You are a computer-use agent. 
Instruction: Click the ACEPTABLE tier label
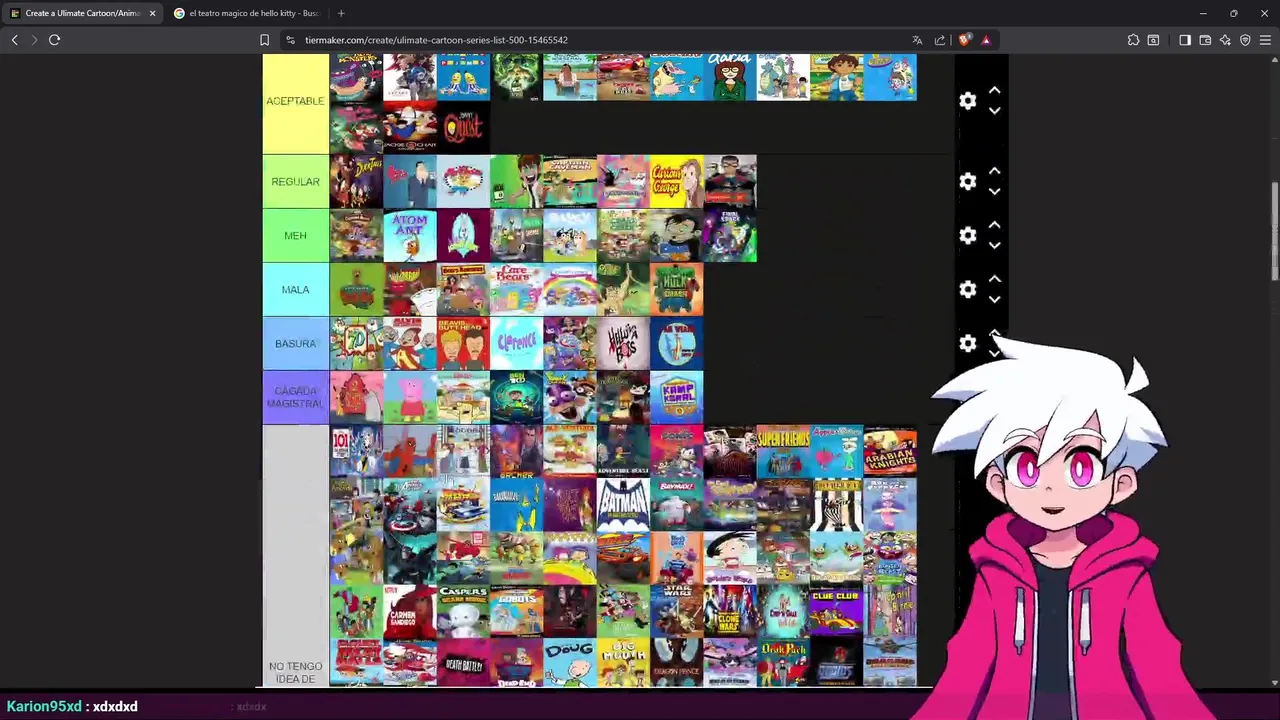(x=295, y=101)
